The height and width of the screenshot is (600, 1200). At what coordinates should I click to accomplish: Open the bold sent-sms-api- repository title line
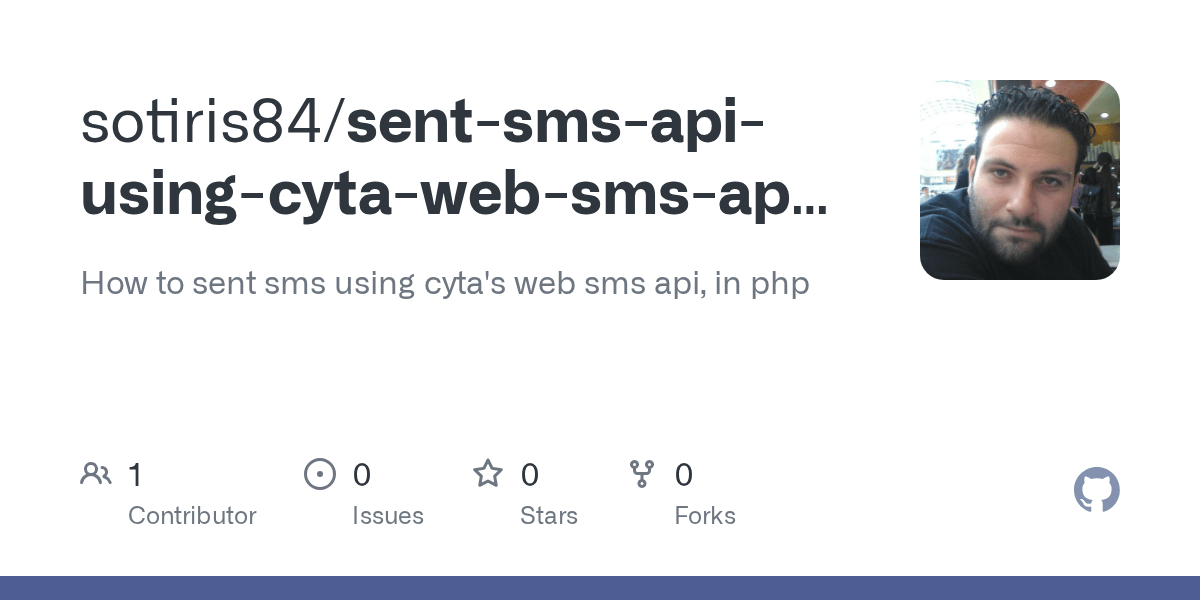557,123
